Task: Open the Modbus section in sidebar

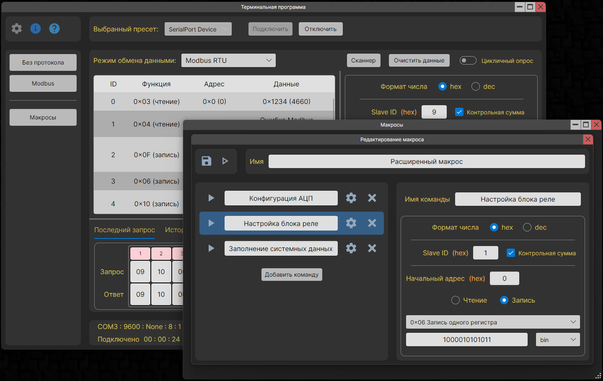Action: [43, 83]
